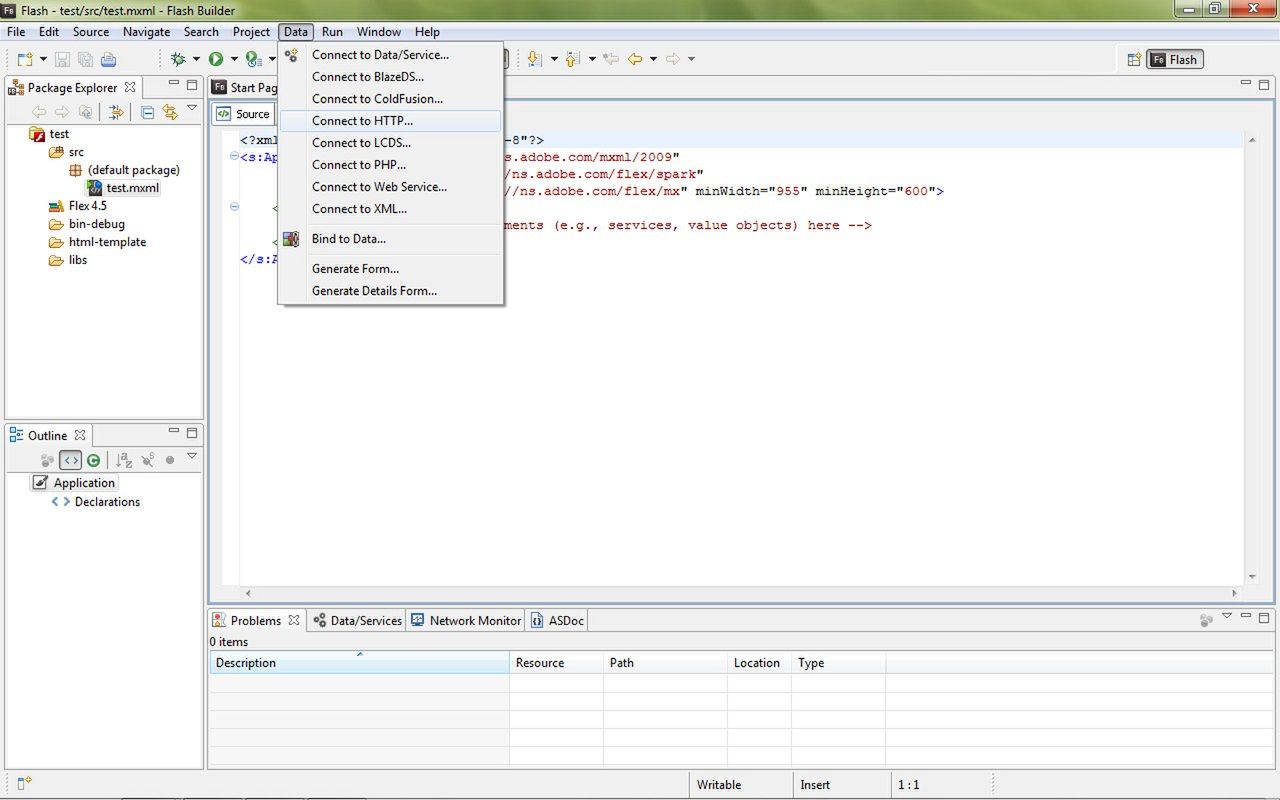Select Declarations in the Outline
The image size is (1280, 800).
pos(96,502)
